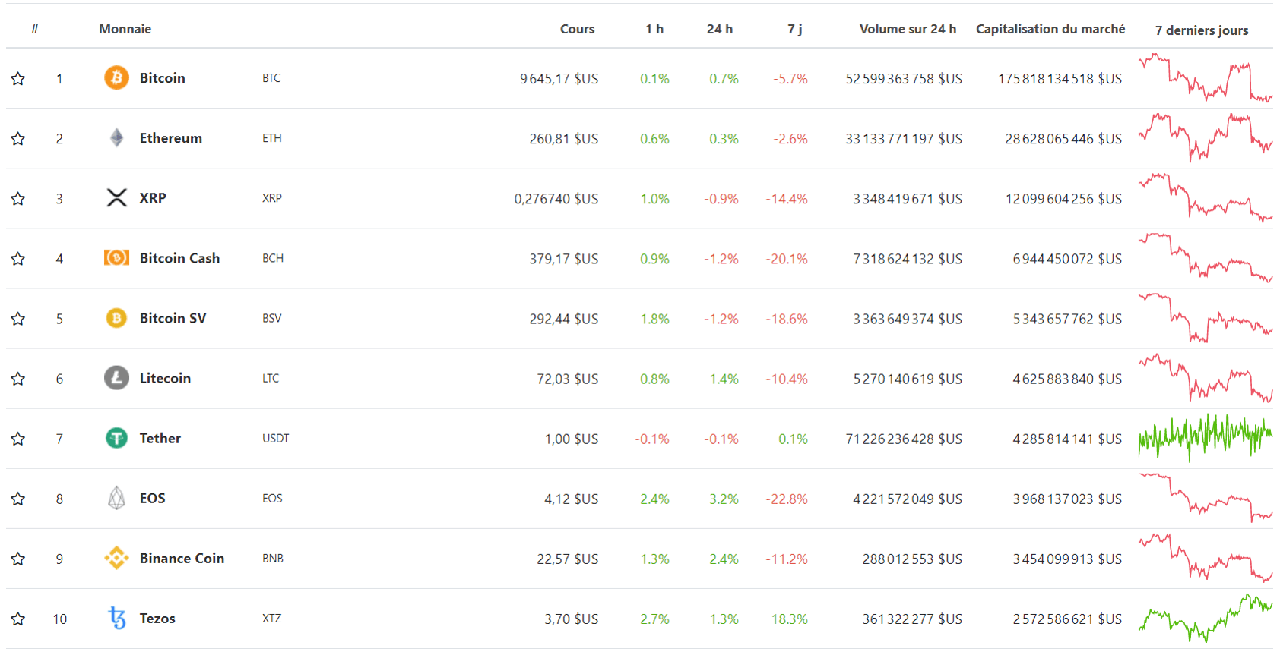
Task: Click the Tezos logo icon
Action: (x=117, y=618)
